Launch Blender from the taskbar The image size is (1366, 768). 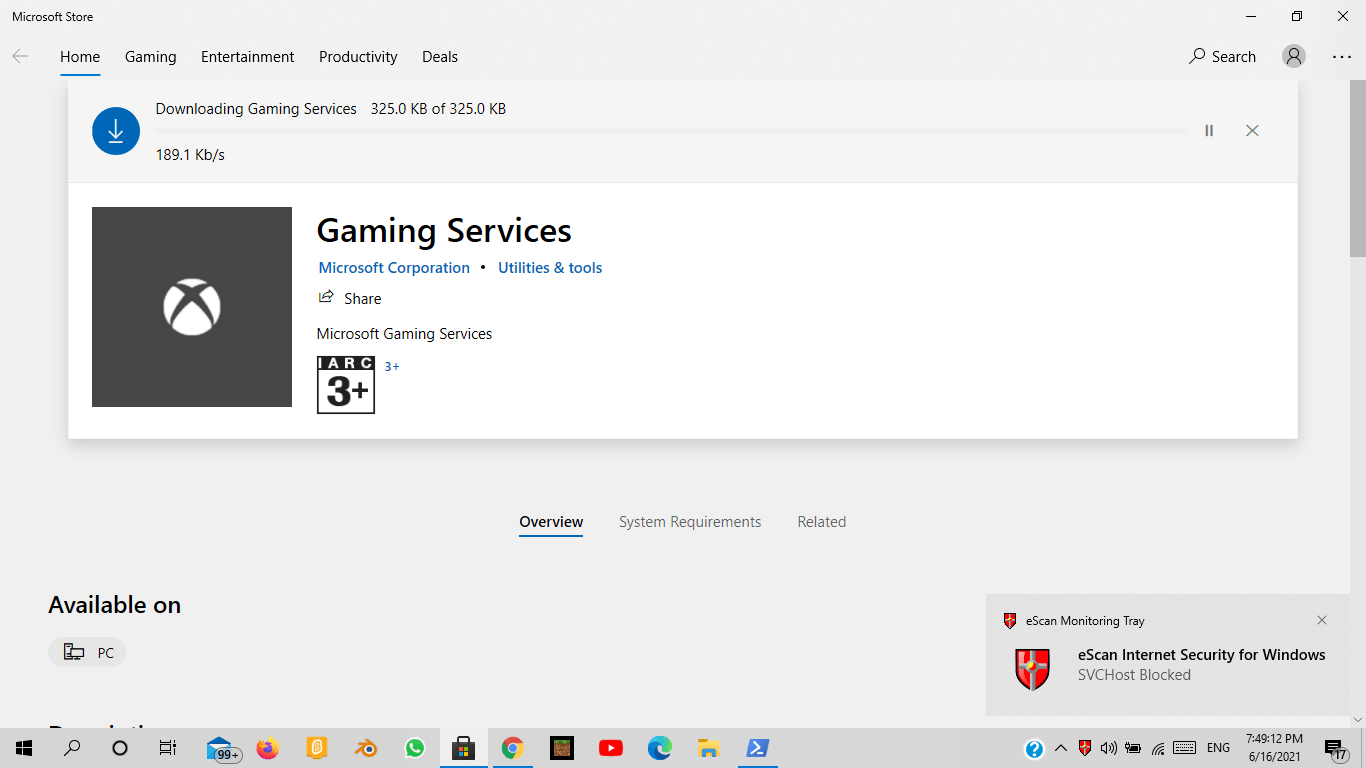click(366, 748)
